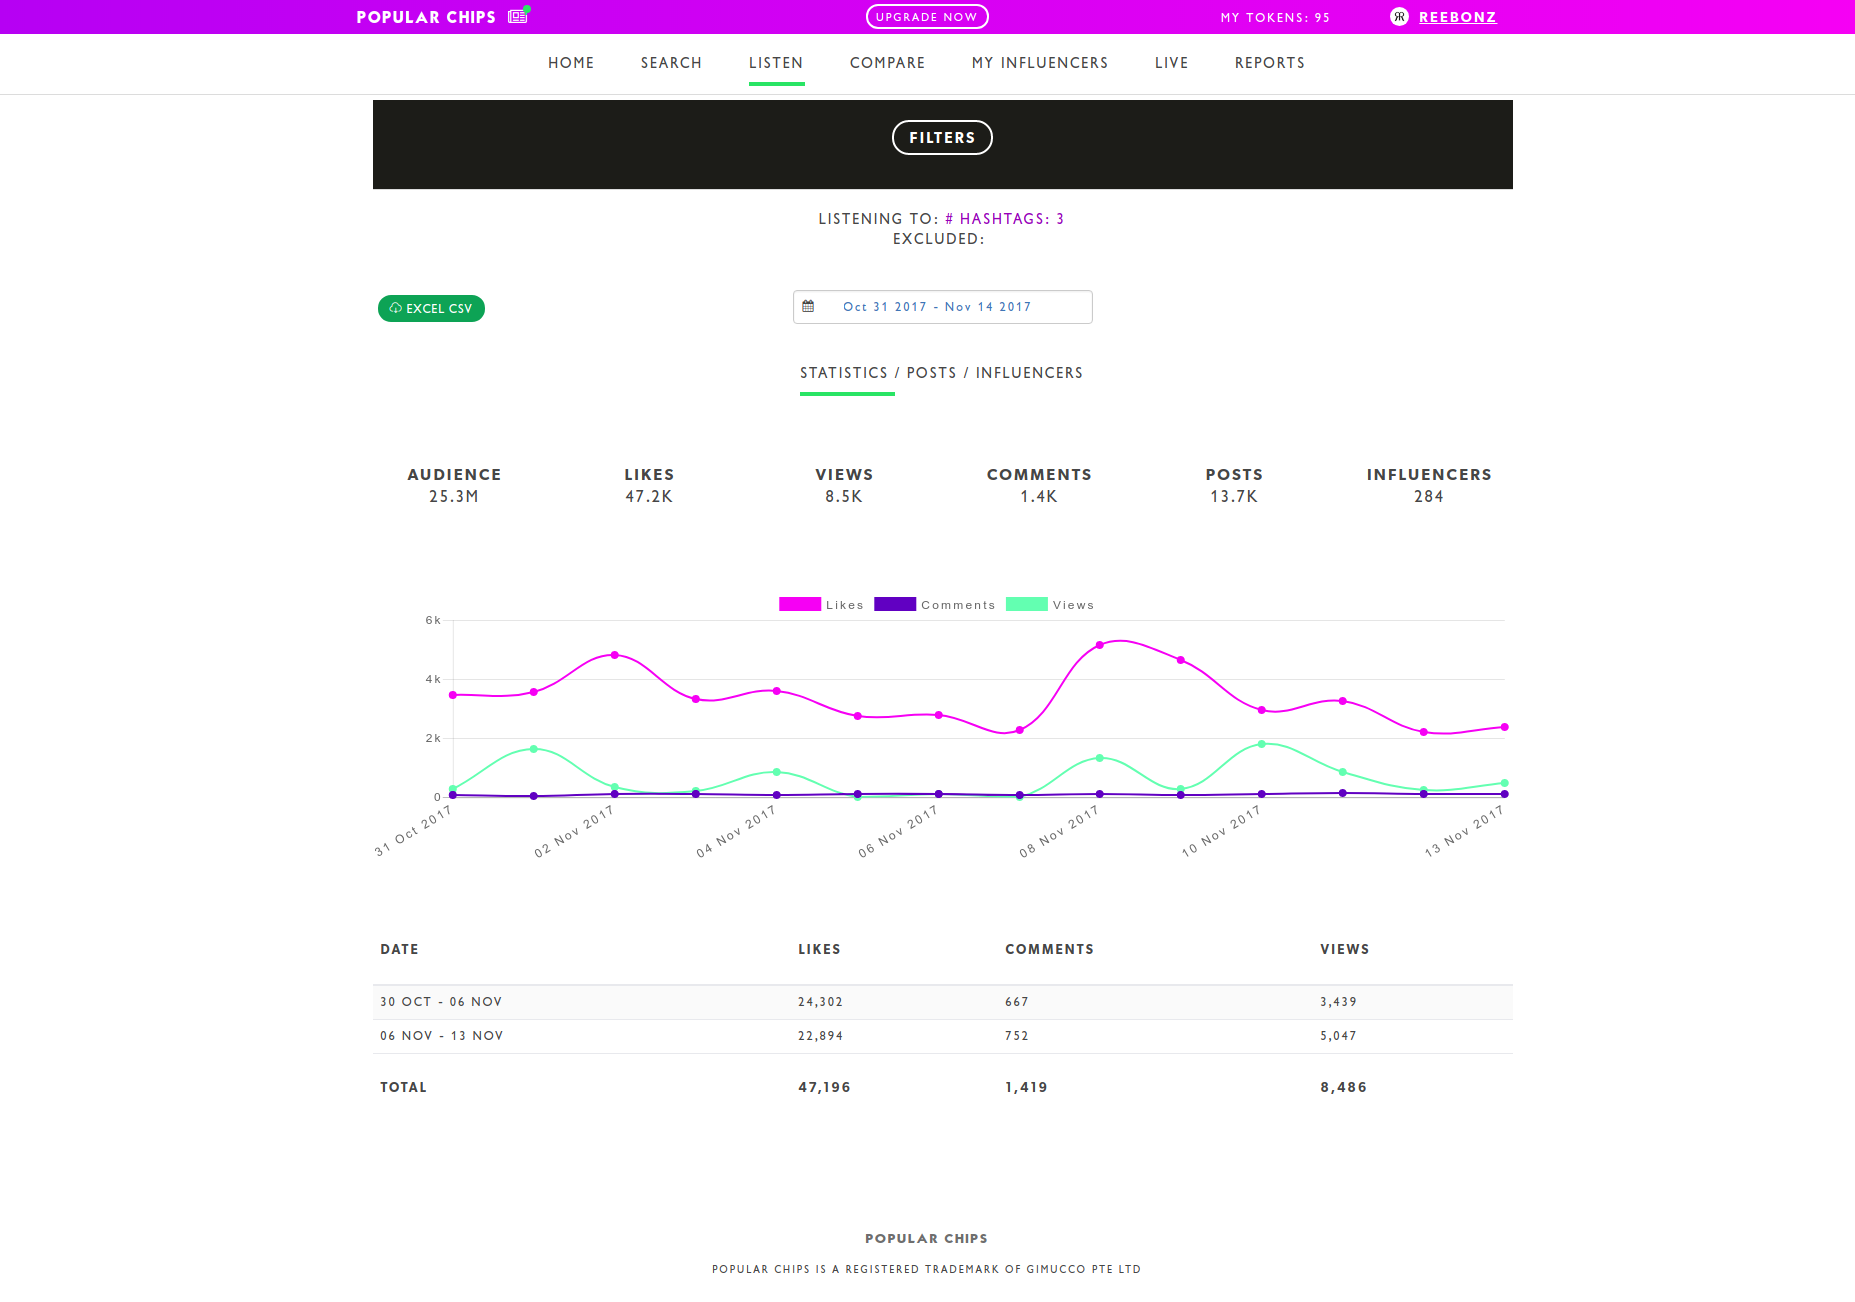Click the total likes 47,196
Viewport: 1855px width, 1302px height.
(x=824, y=1087)
